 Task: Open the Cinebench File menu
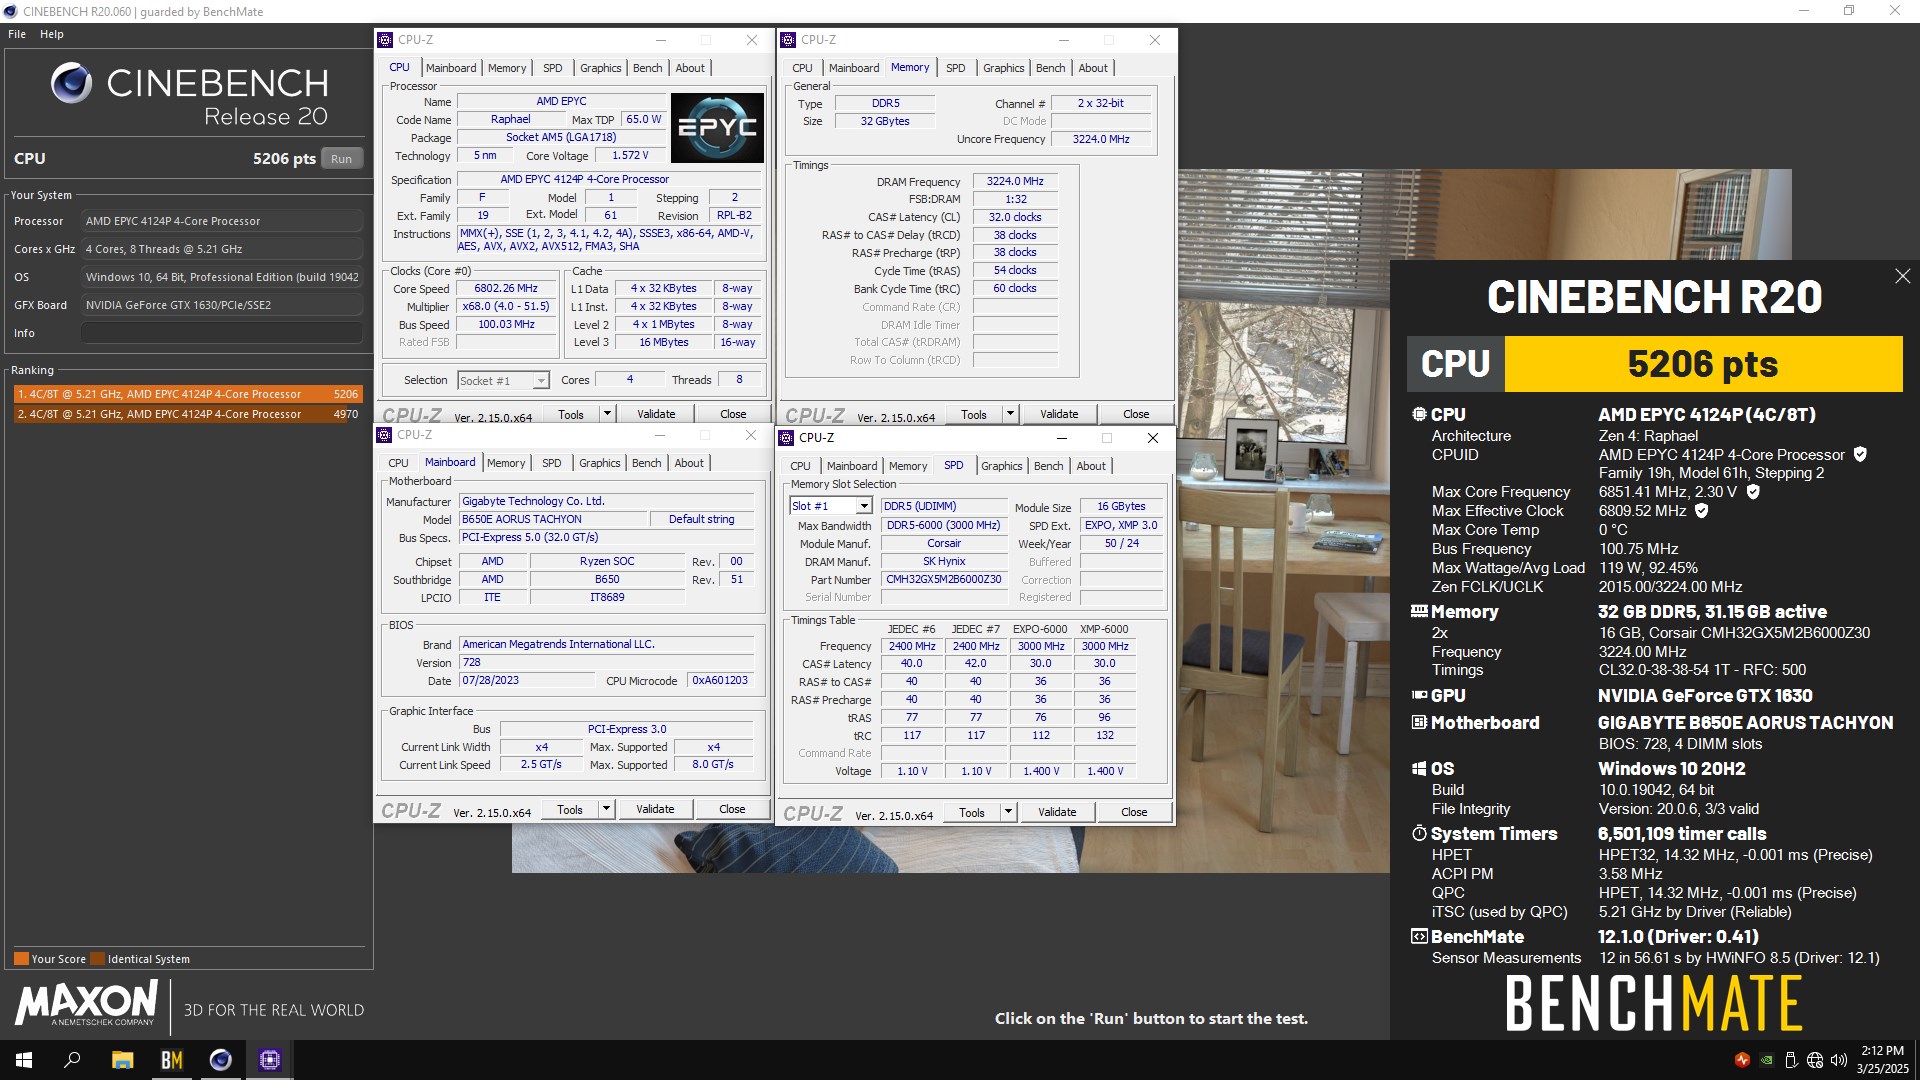tap(17, 34)
